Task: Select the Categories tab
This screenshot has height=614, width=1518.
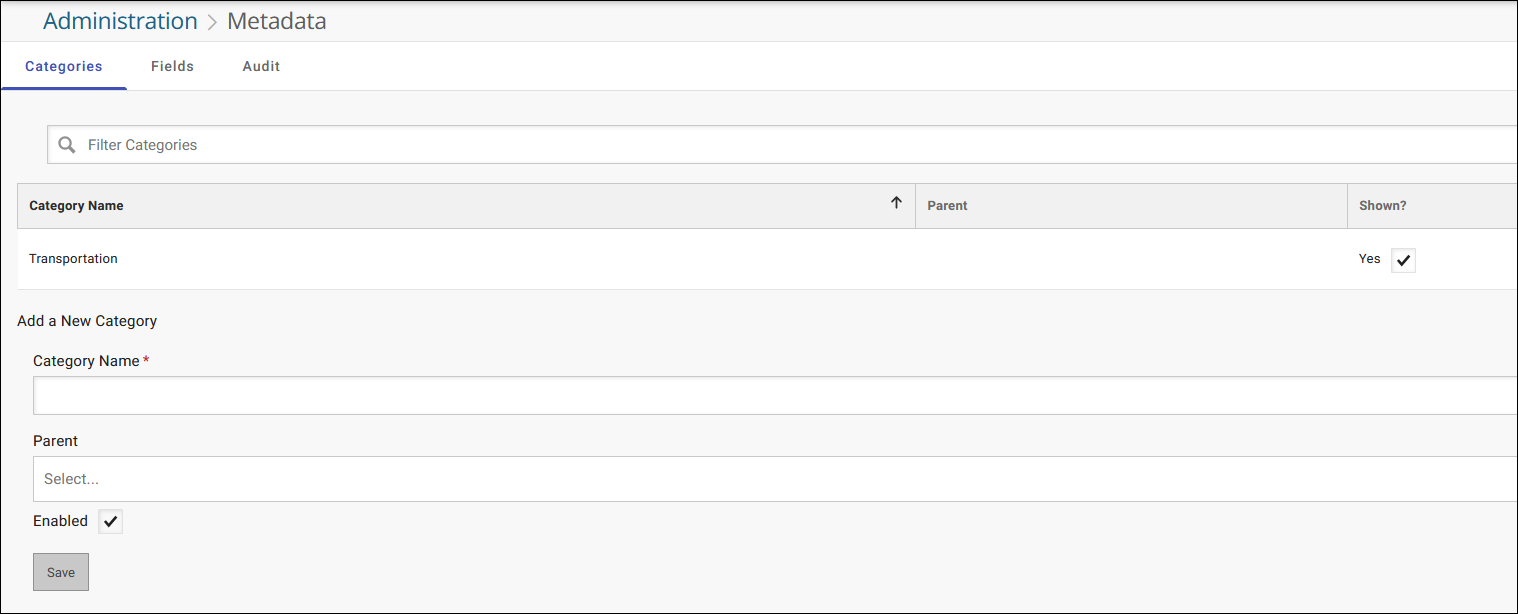Action: tap(63, 65)
